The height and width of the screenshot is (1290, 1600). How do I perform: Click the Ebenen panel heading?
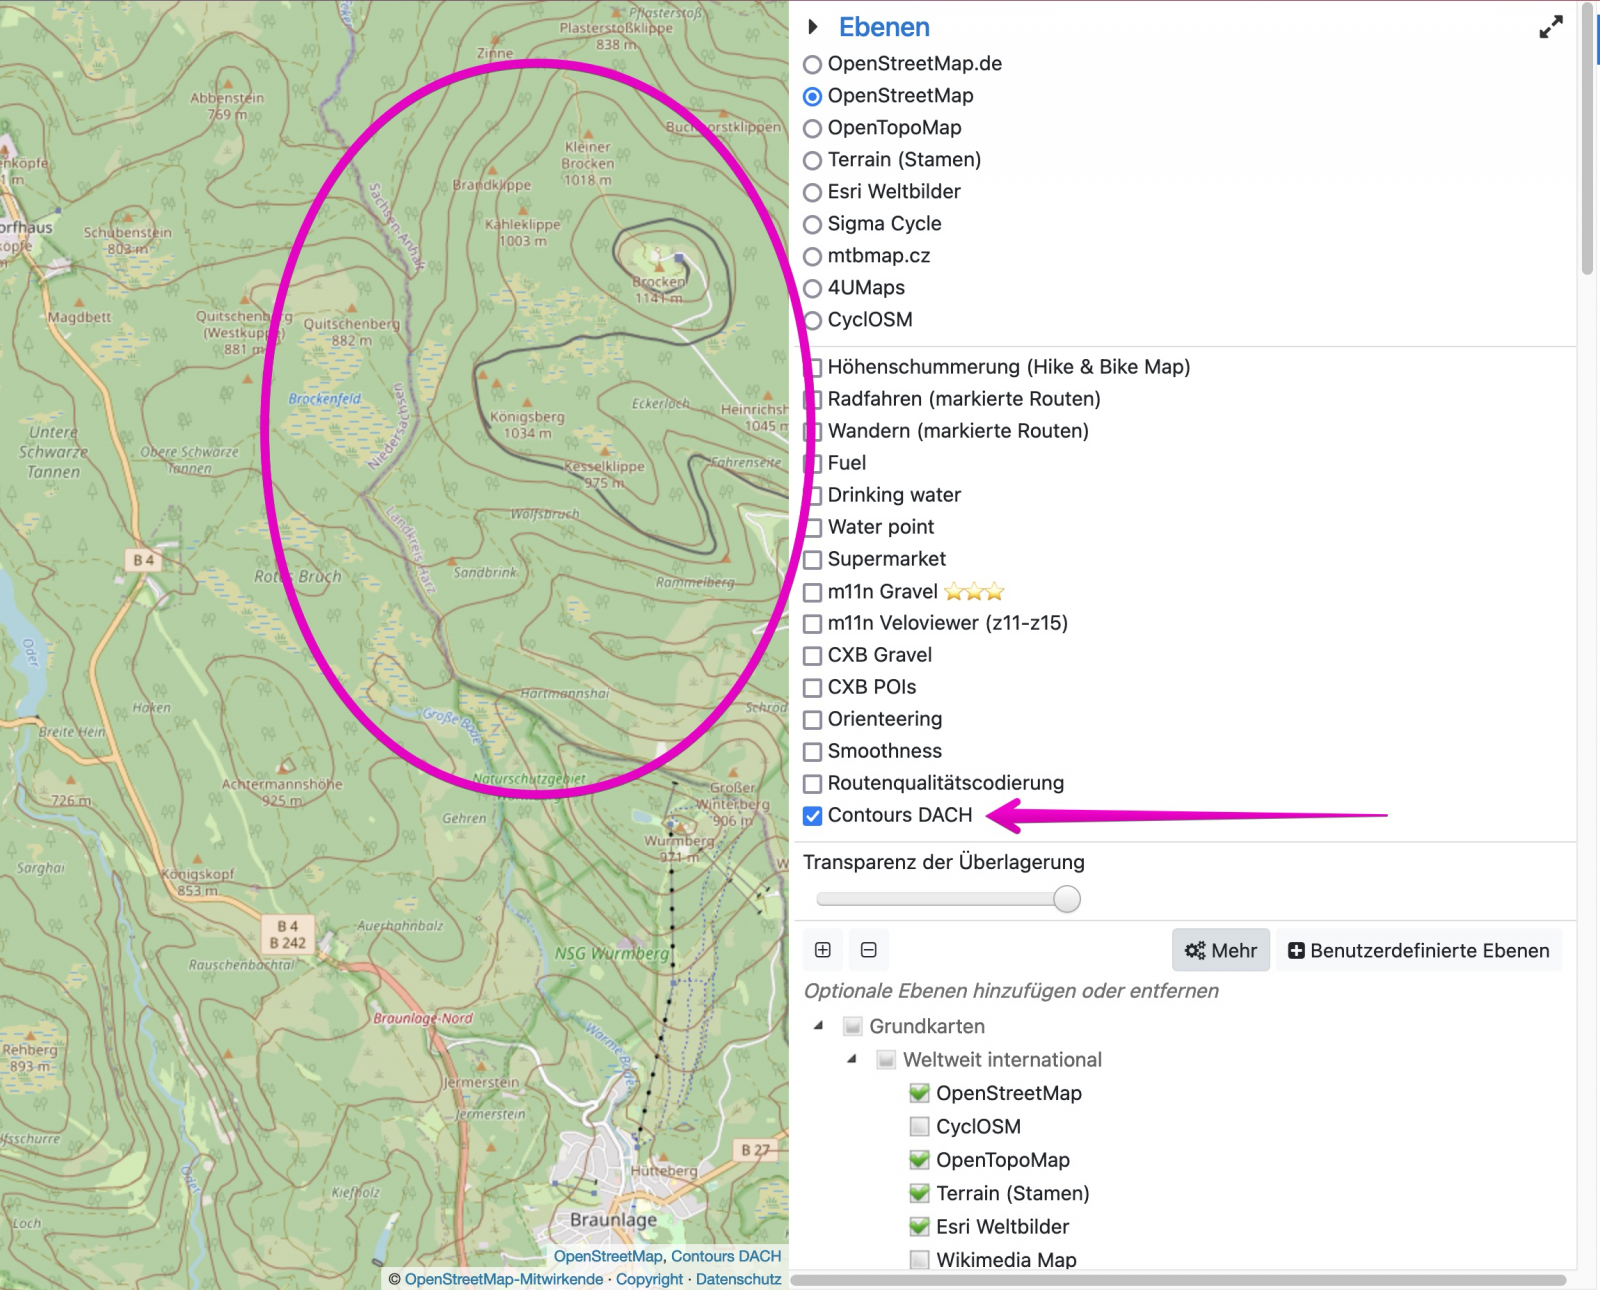(884, 27)
